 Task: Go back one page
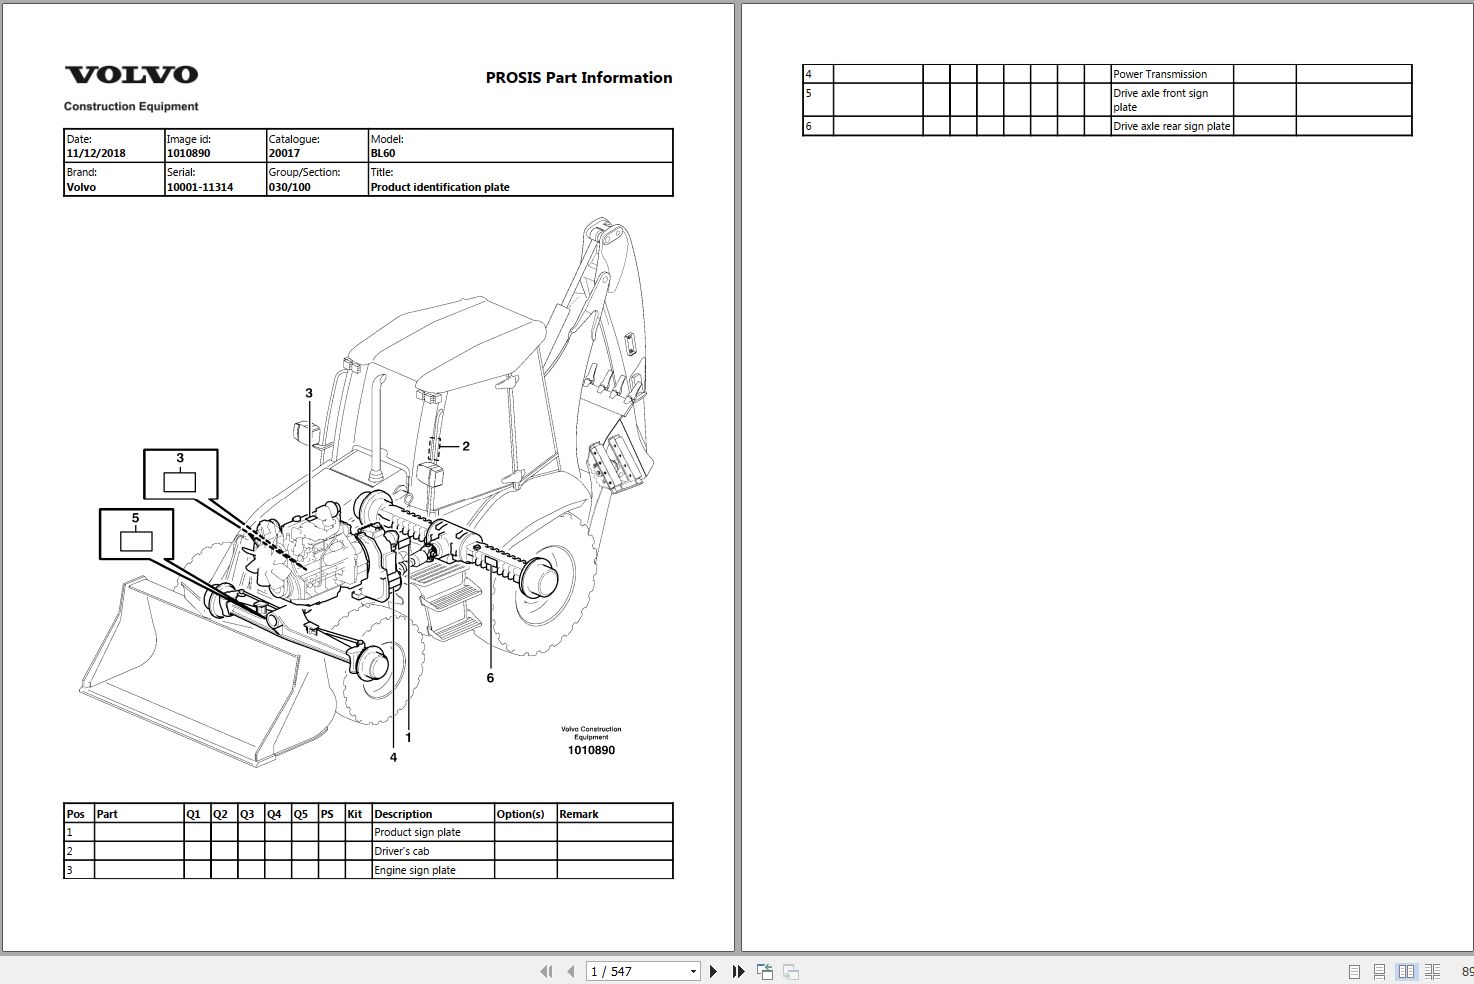[571, 970]
